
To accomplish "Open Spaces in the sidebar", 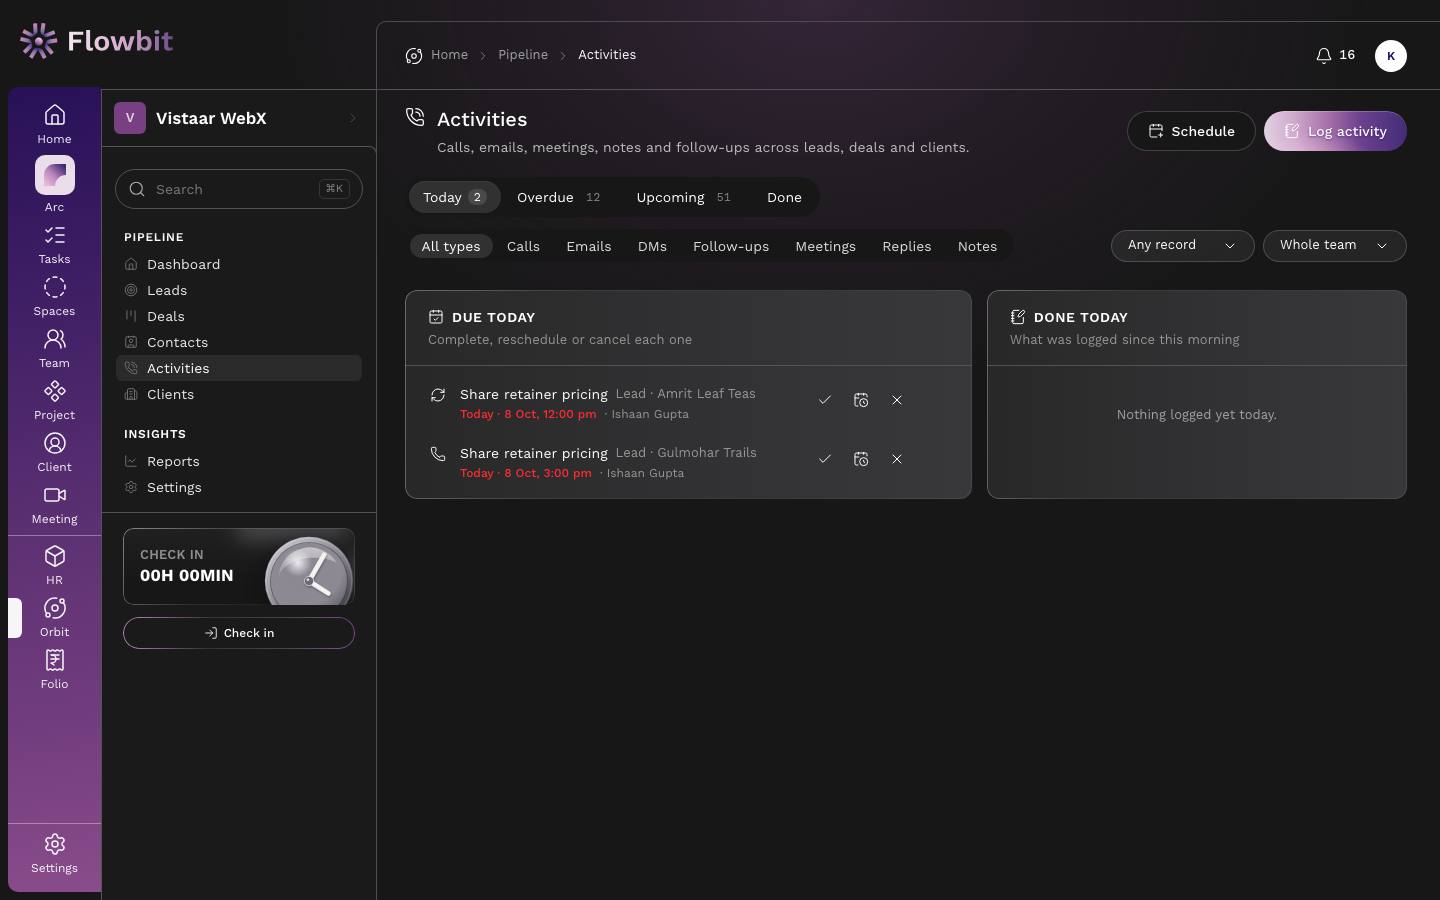I will tap(54, 297).
